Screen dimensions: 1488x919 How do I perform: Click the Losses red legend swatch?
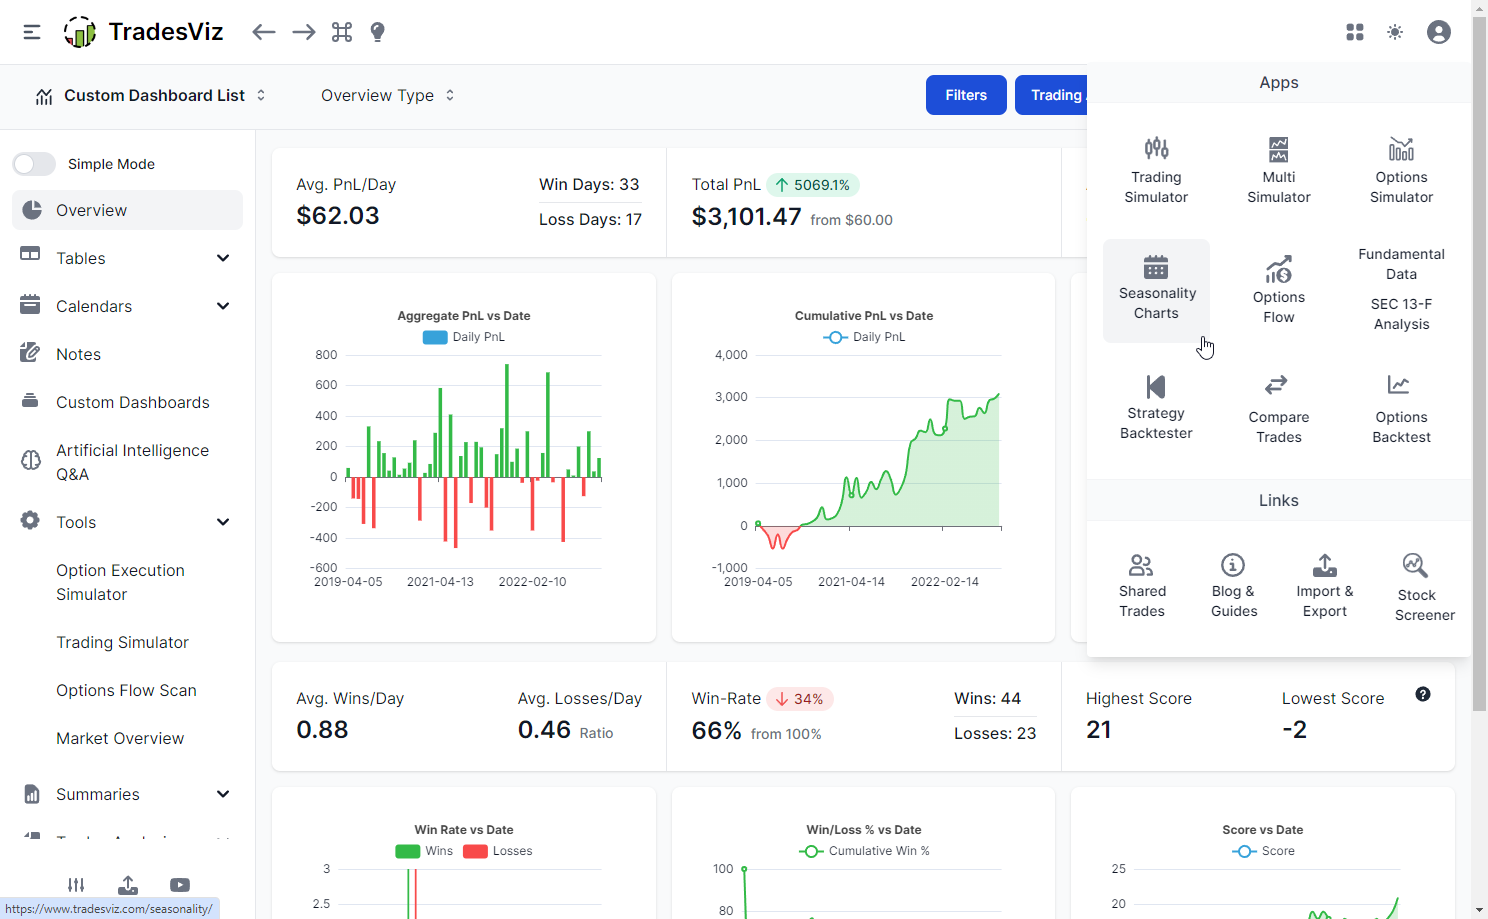[x=475, y=851]
